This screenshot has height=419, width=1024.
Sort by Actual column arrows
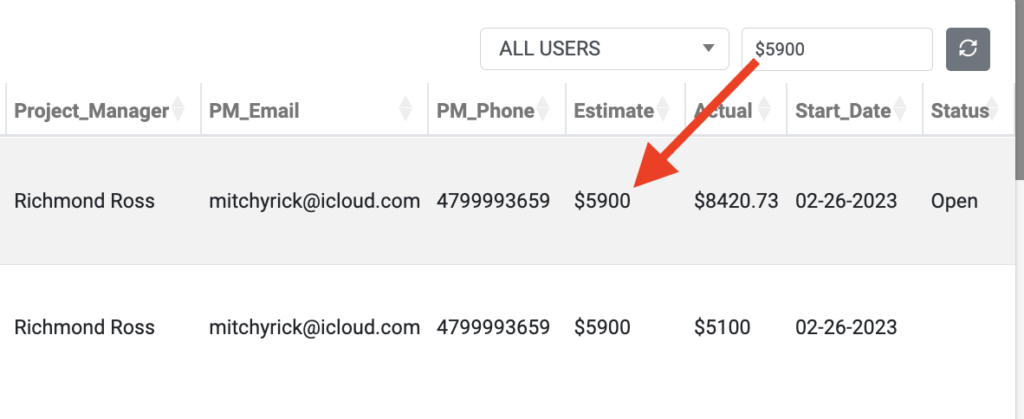(x=764, y=109)
